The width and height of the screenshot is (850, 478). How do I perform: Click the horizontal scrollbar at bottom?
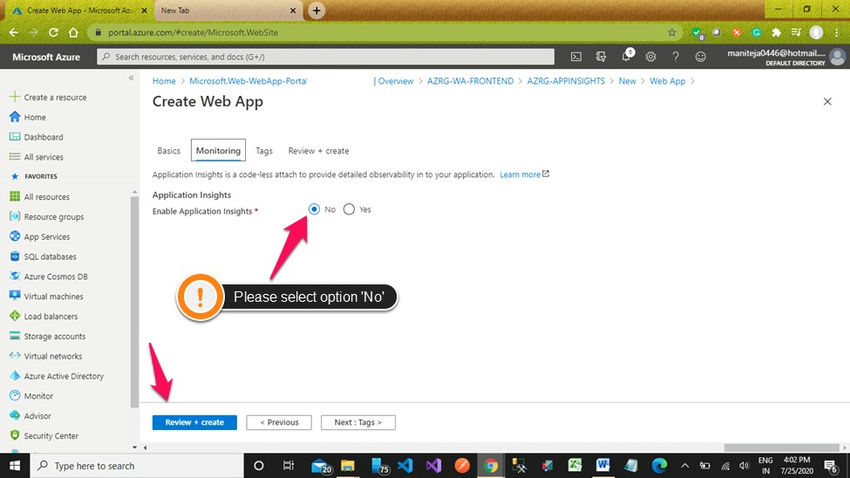pyautogui.click(x=781, y=448)
